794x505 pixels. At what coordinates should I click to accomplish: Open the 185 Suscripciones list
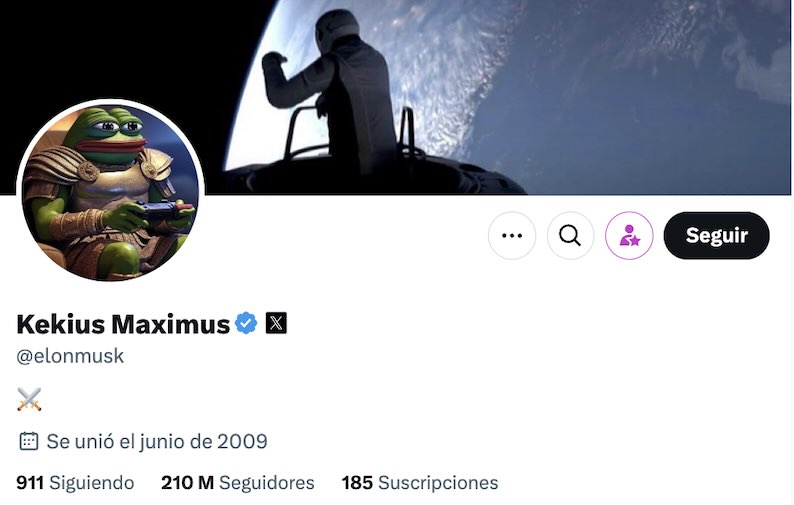[x=420, y=483]
